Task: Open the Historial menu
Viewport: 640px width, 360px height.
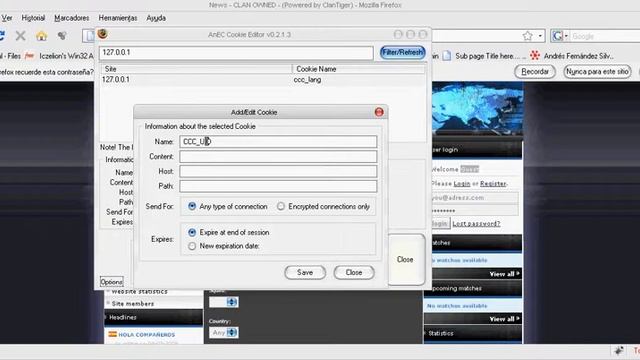Action: [x=33, y=18]
